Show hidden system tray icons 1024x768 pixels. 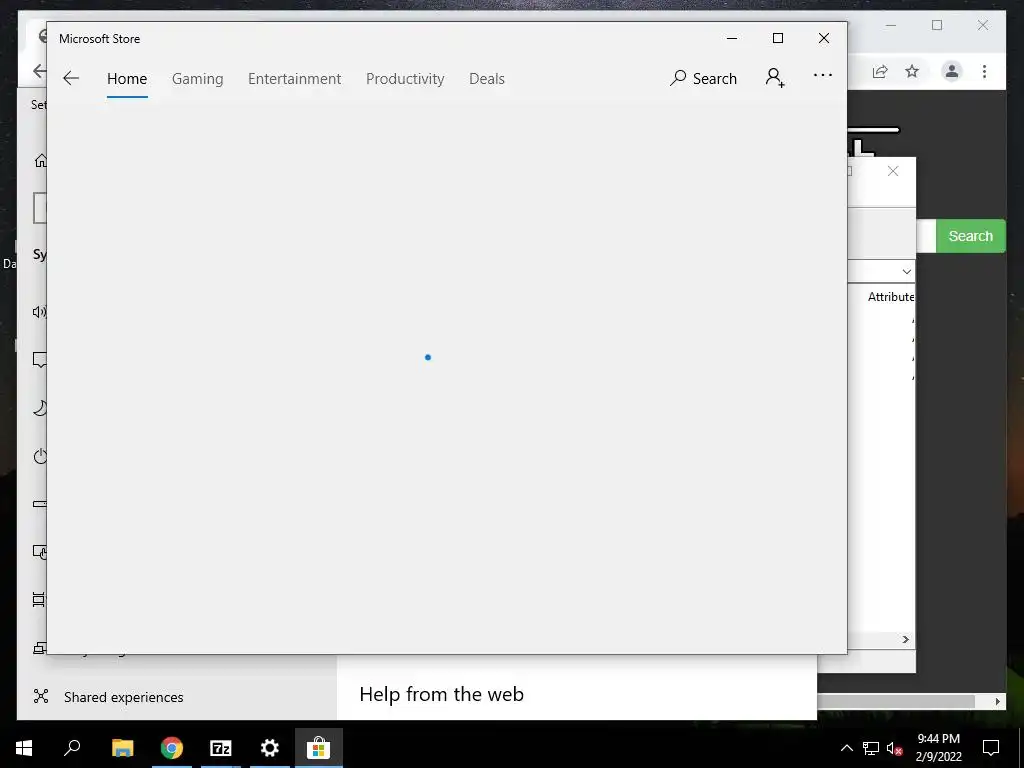coord(846,748)
